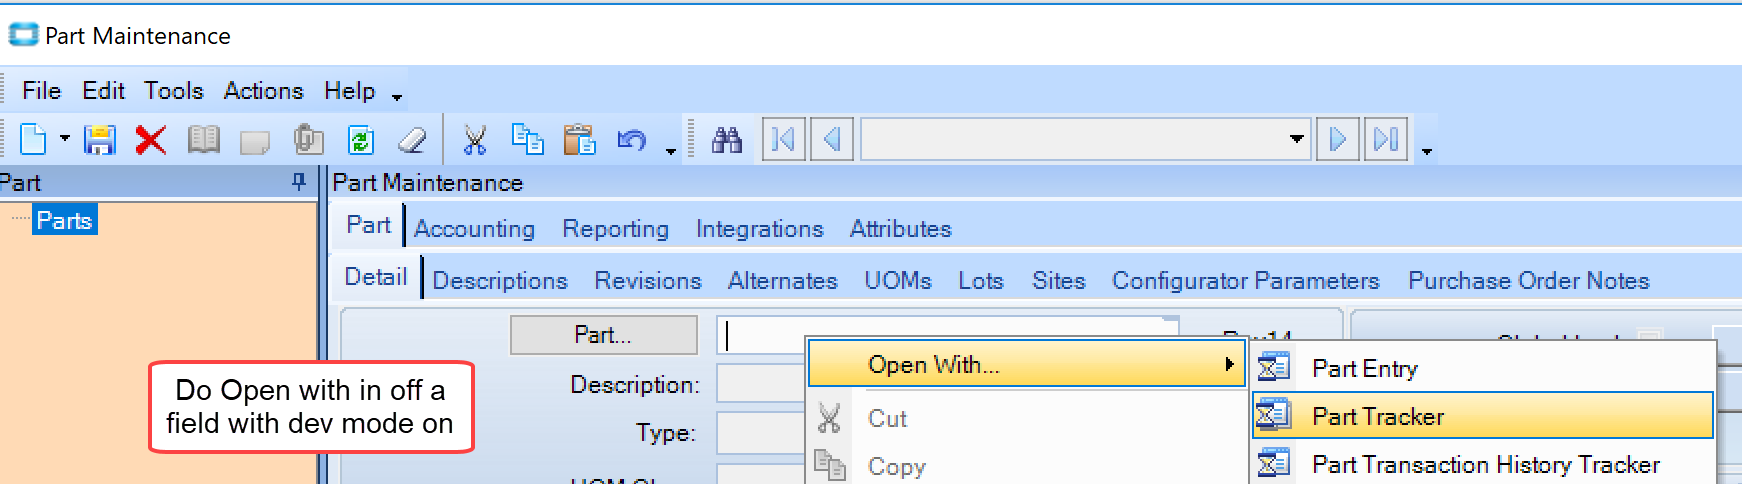Click the Undo arrow icon
The height and width of the screenshot is (484, 1742).
(x=631, y=140)
